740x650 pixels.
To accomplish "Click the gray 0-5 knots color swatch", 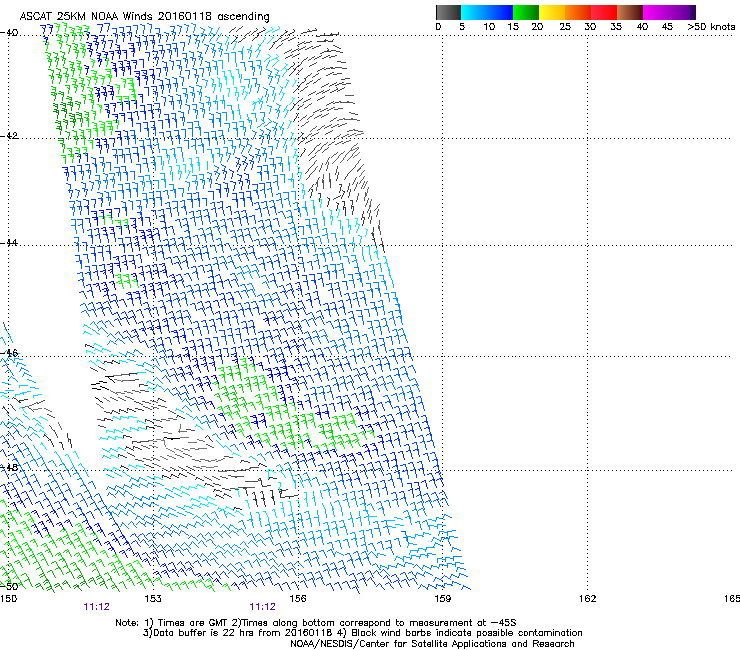I will click(x=448, y=12).
